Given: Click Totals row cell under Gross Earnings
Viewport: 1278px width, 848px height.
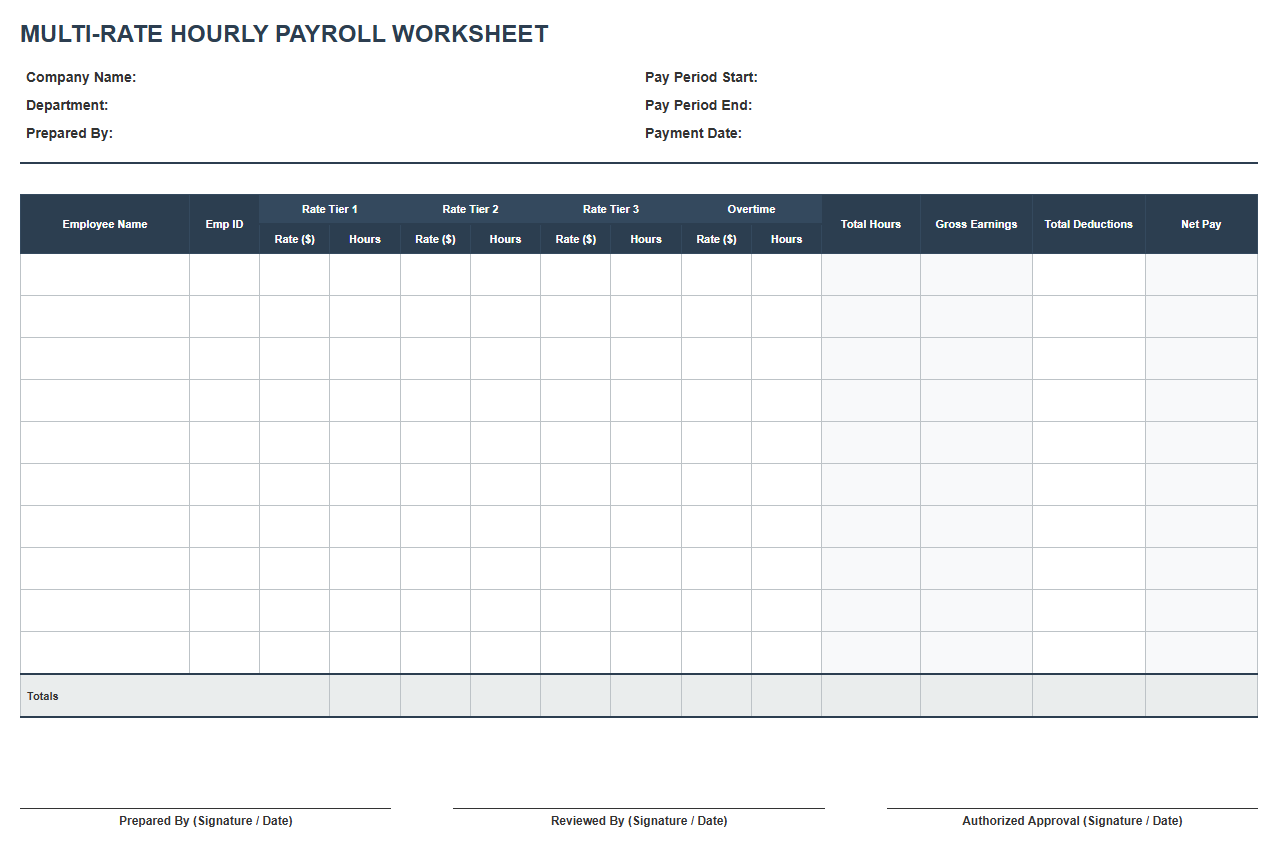Looking at the screenshot, I should [976, 696].
